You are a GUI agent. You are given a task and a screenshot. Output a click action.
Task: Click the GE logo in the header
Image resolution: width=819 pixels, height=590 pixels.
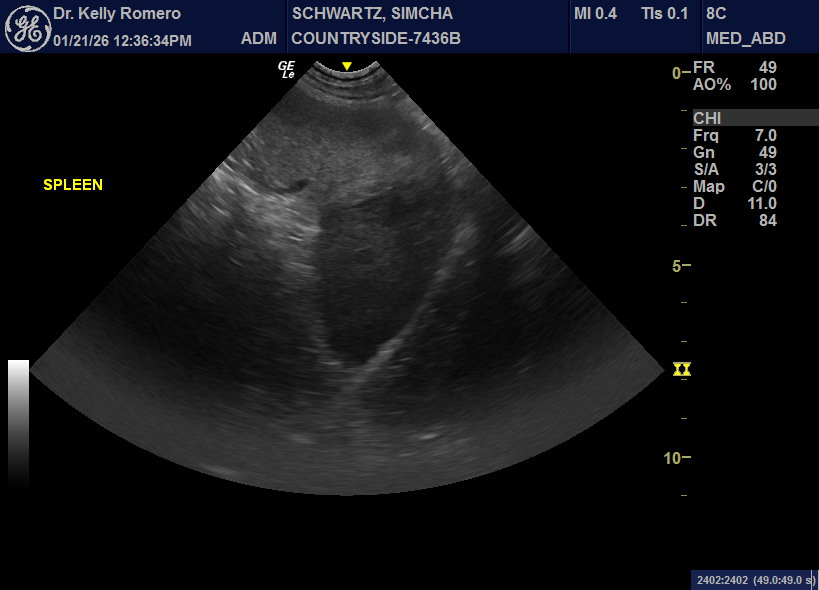click(x=28, y=27)
